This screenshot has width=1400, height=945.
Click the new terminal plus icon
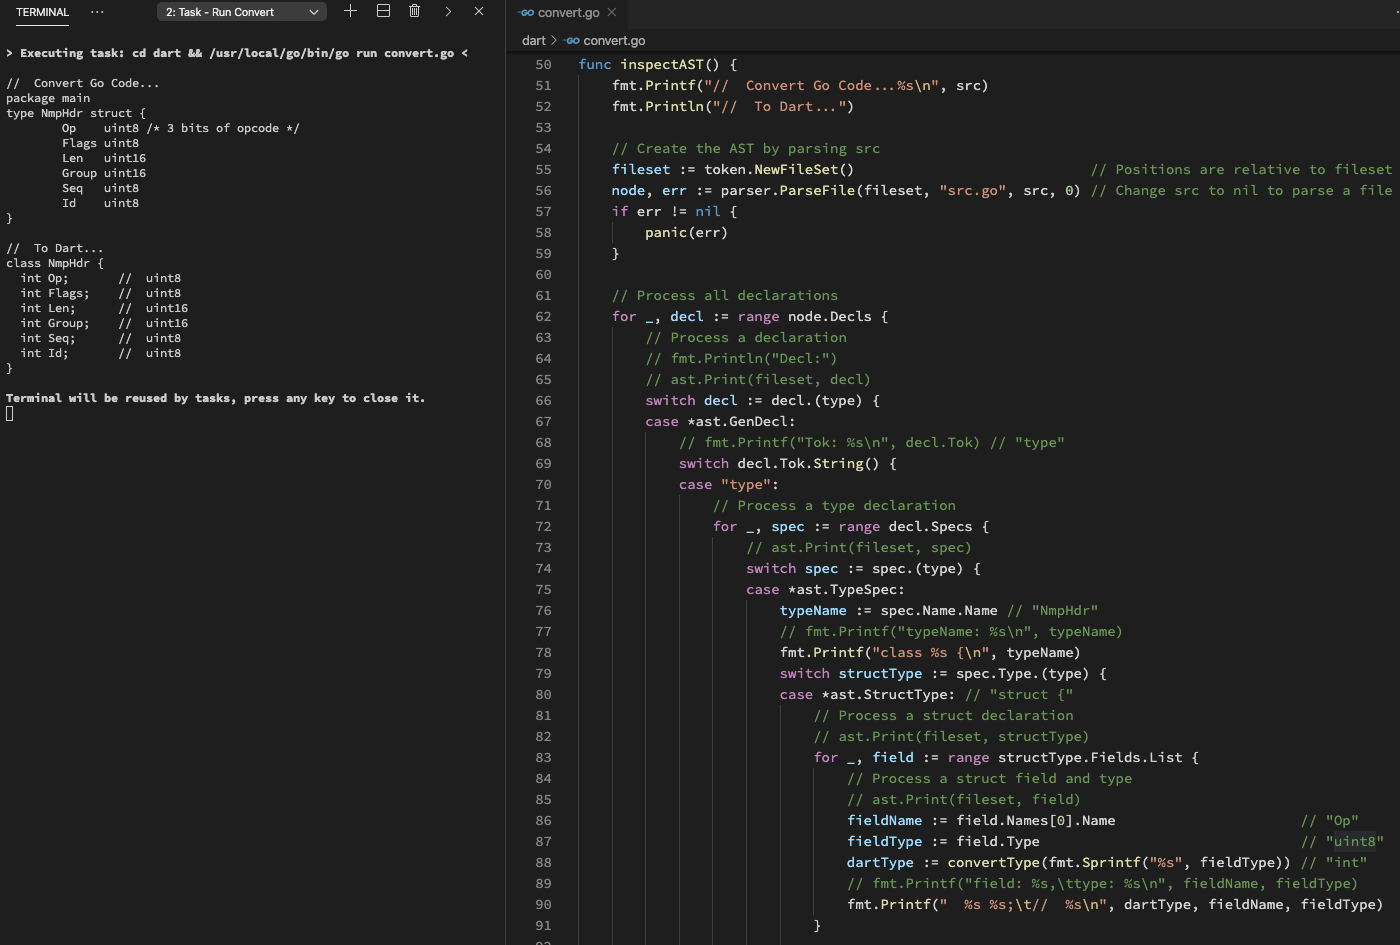click(x=350, y=11)
